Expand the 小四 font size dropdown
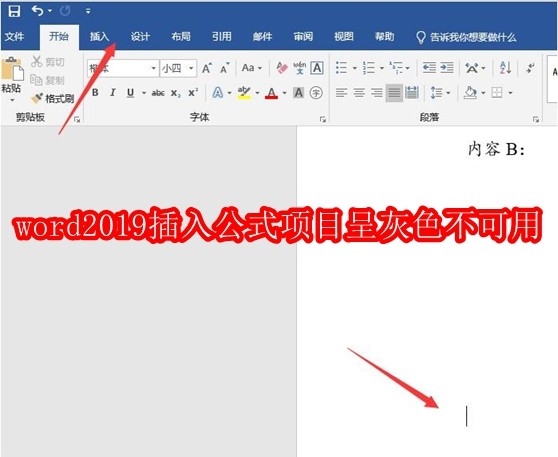 pyautogui.click(x=191, y=68)
